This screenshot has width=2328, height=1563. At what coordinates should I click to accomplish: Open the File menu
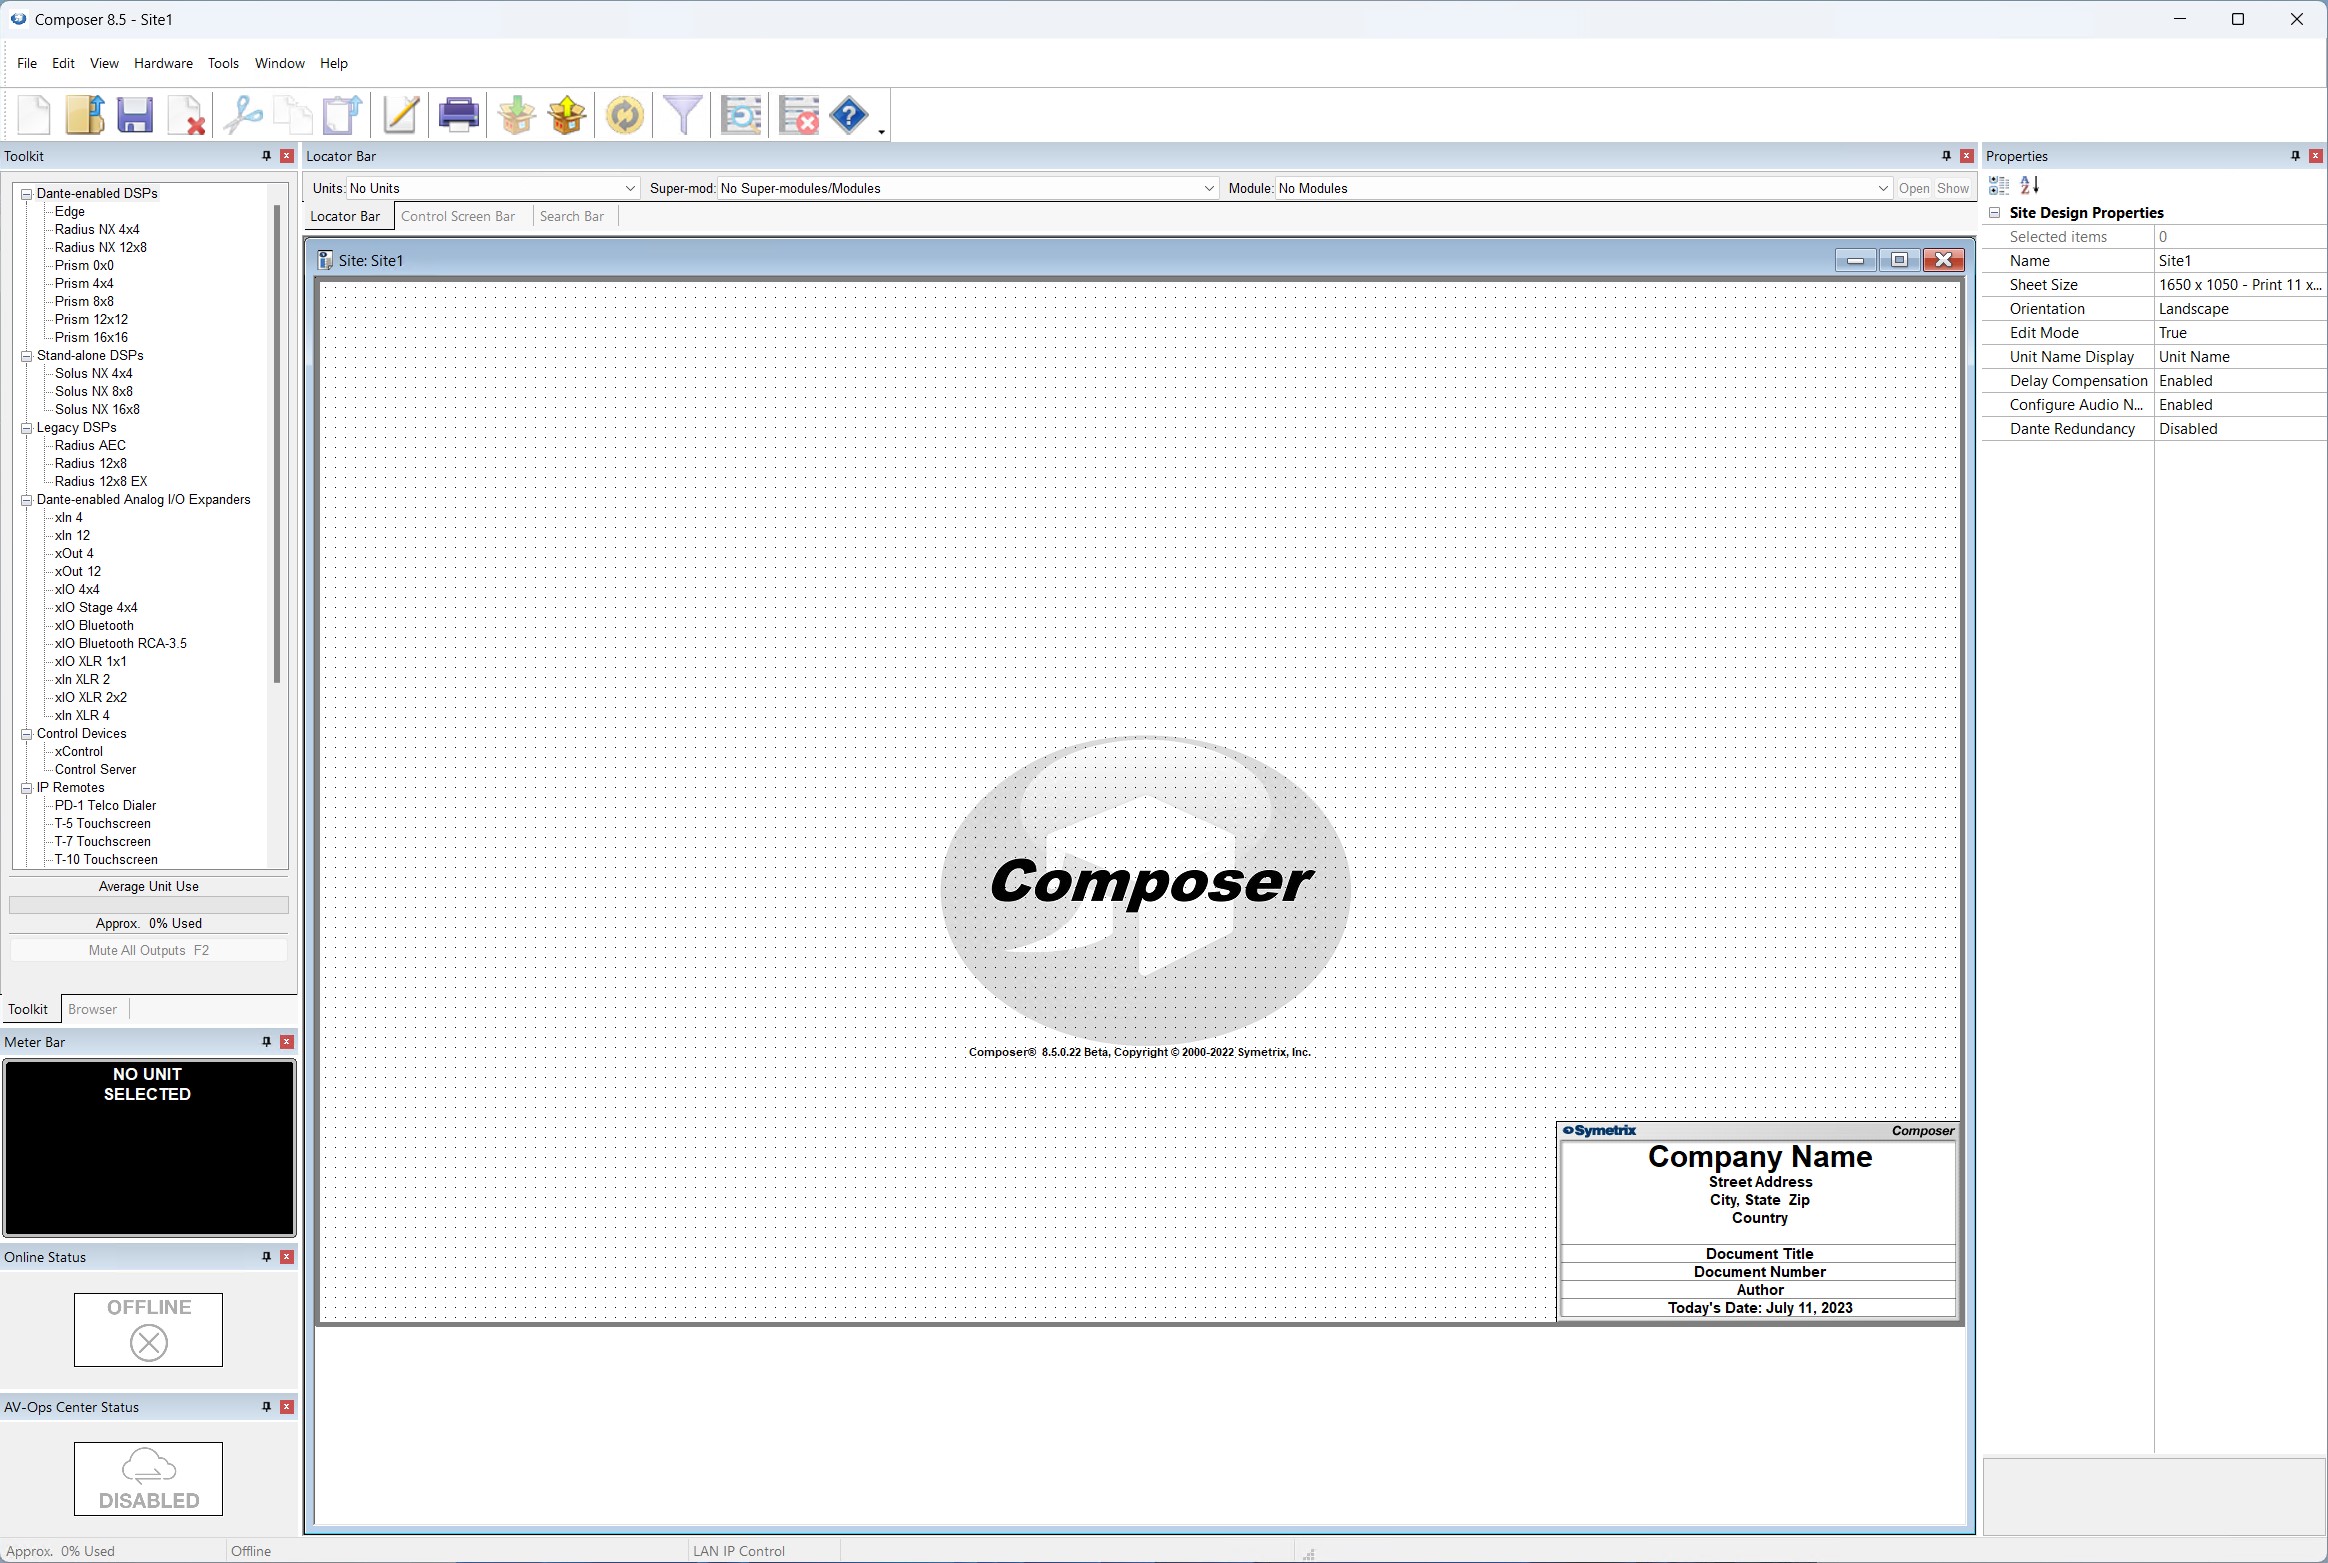pos(27,63)
